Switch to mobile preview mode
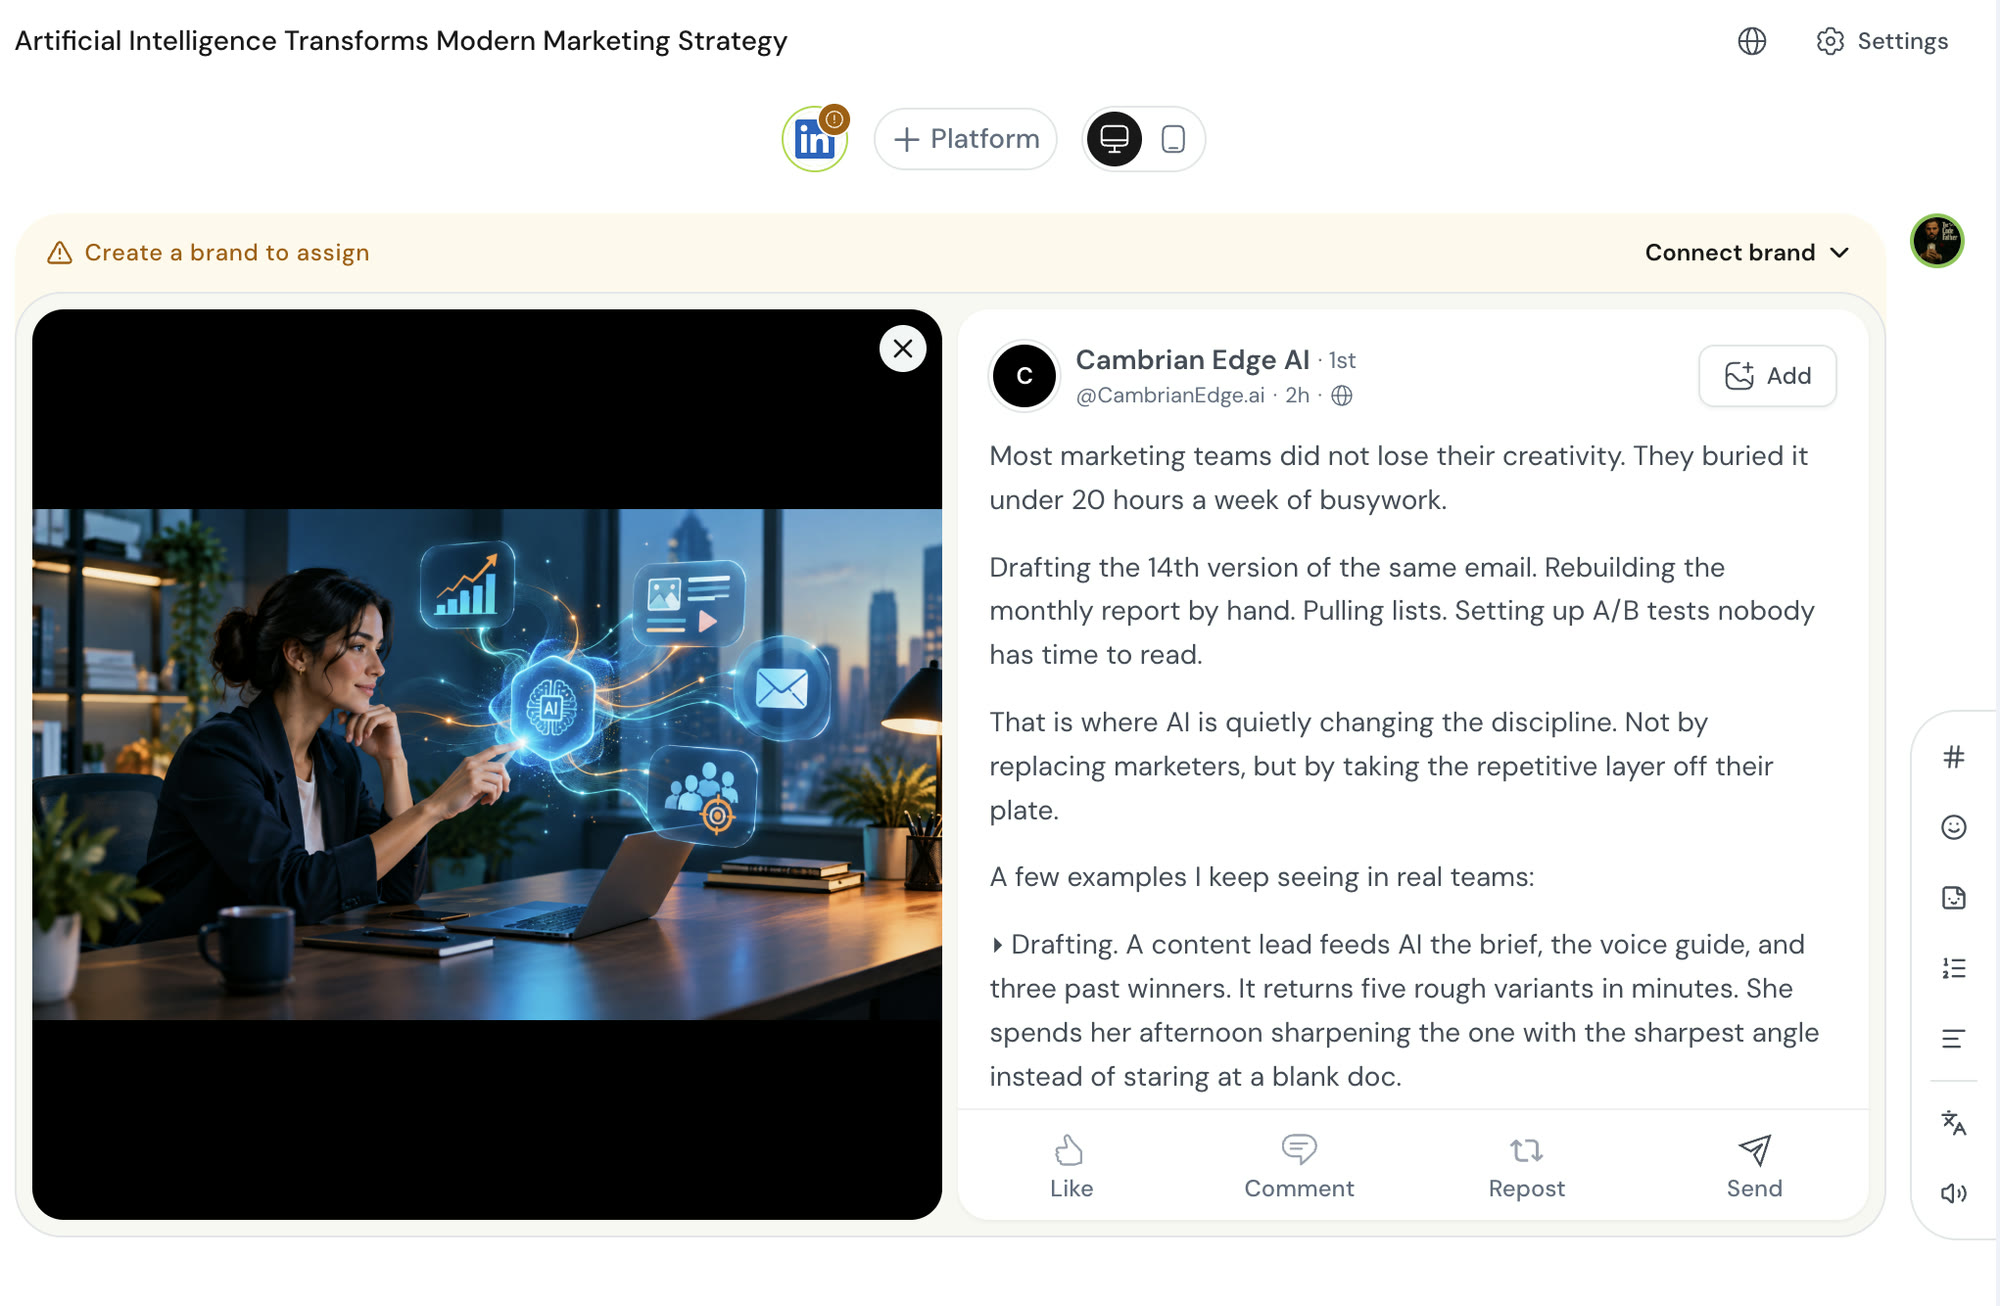The image size is (2000, 1306). point(1173,139)
